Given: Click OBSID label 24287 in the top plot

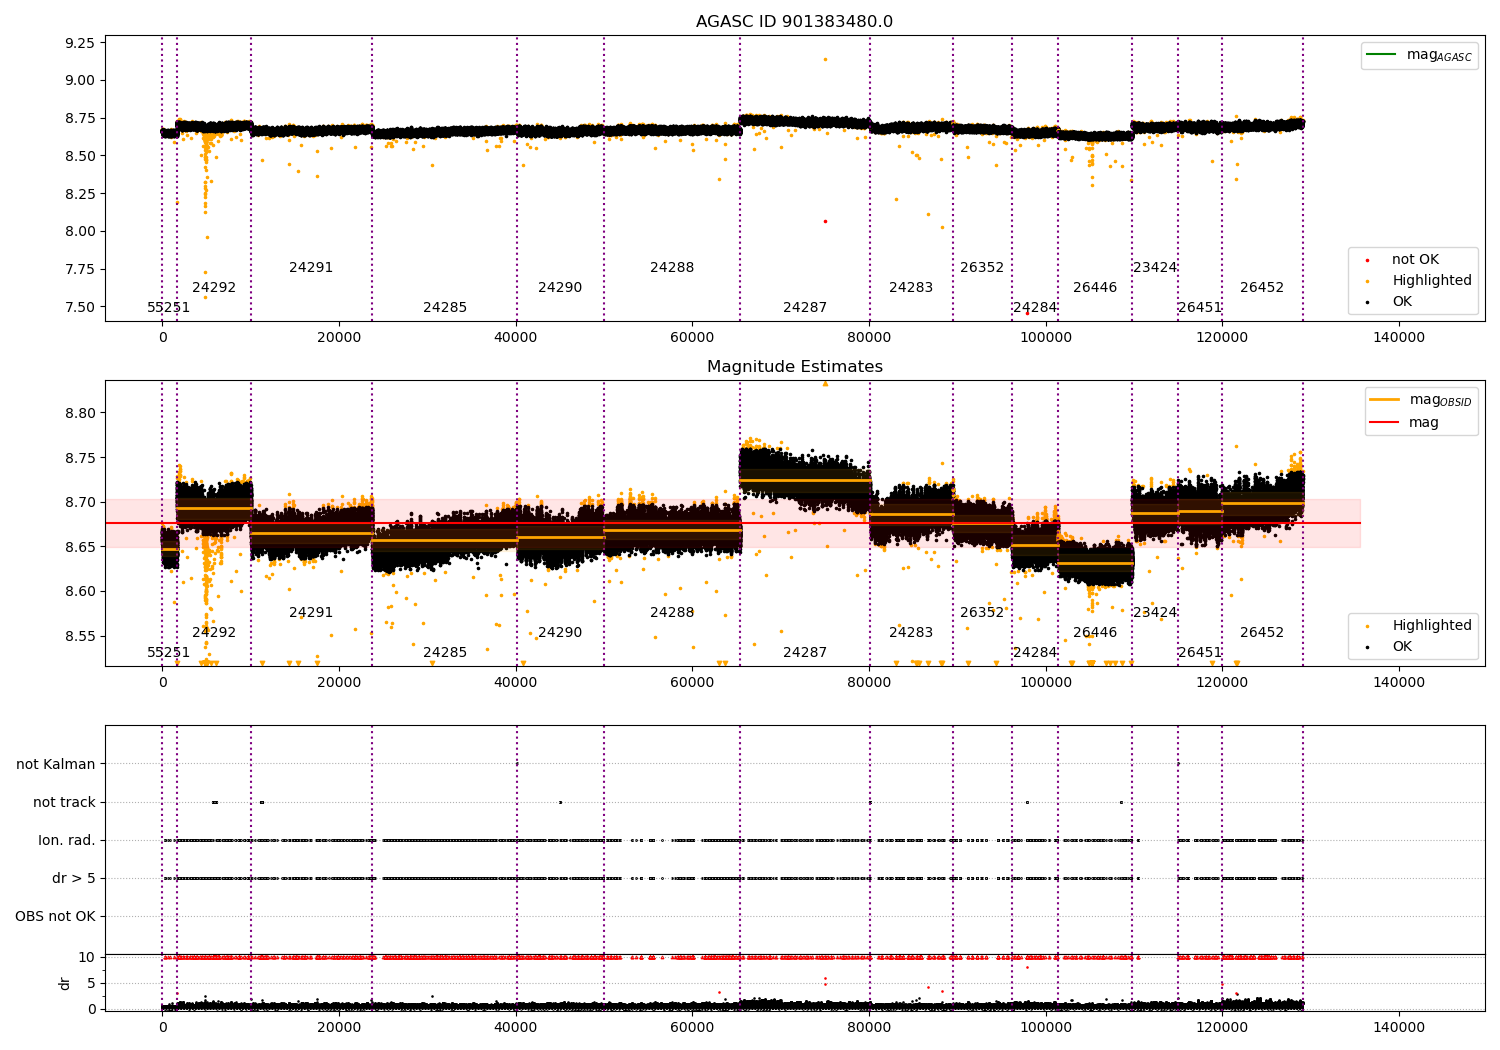Looking at the screenshot, I should [x=805, y=308].
